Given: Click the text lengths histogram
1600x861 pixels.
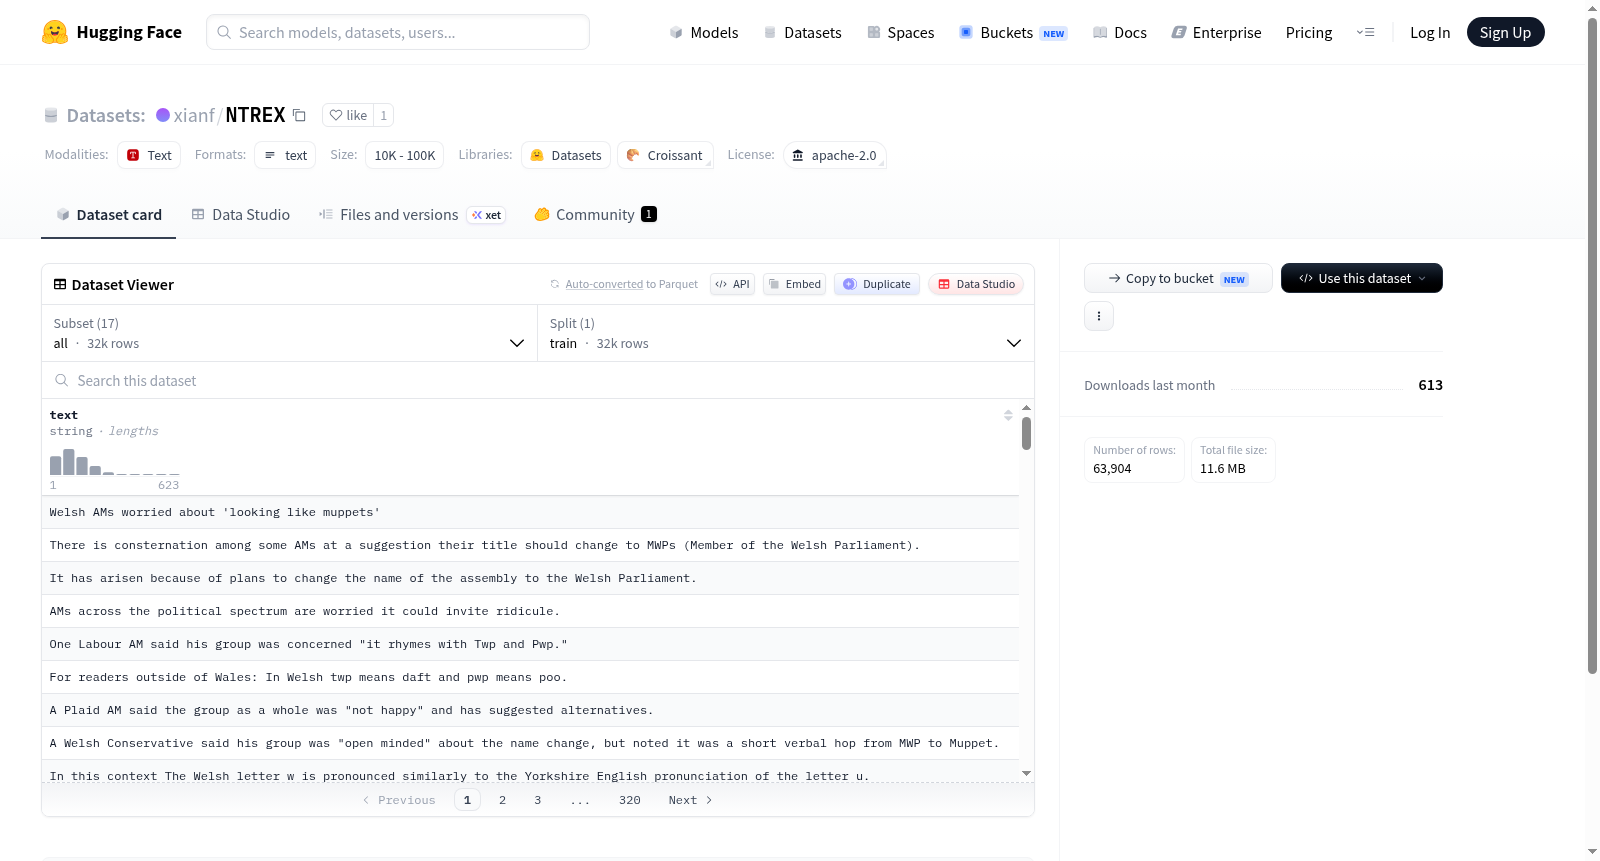Looking at the screenshot, I should pyautogui.click(x=114, y=462).
